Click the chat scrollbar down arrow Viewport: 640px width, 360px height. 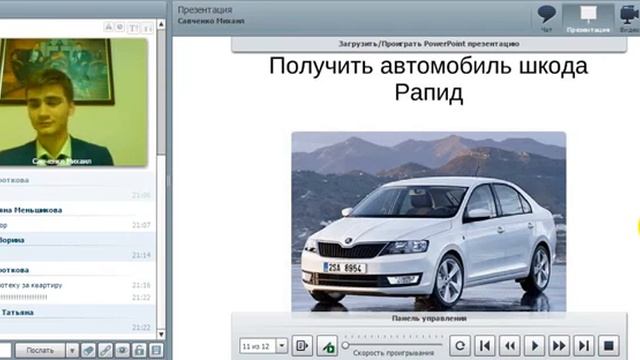pyautogui.click(x=161, y=334)
